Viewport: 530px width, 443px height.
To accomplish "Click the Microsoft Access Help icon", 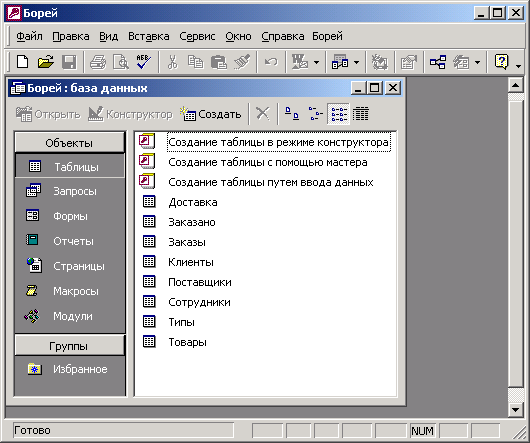I will coord(501,62).
